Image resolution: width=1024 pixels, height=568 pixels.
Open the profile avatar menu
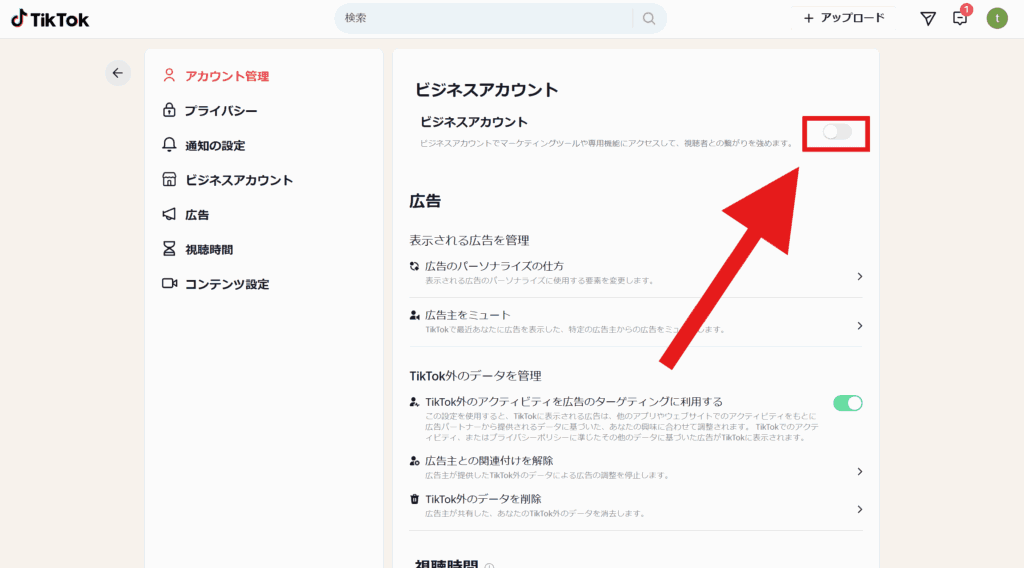coord(997,18)
